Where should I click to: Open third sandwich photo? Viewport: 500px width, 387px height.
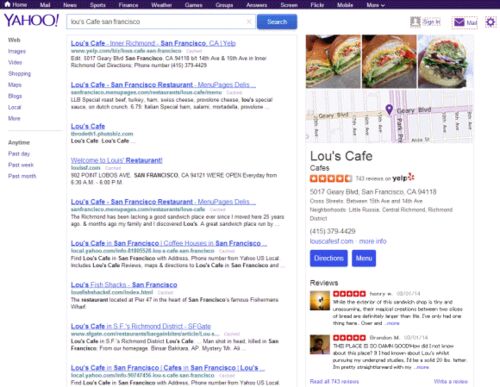(445, 61)
